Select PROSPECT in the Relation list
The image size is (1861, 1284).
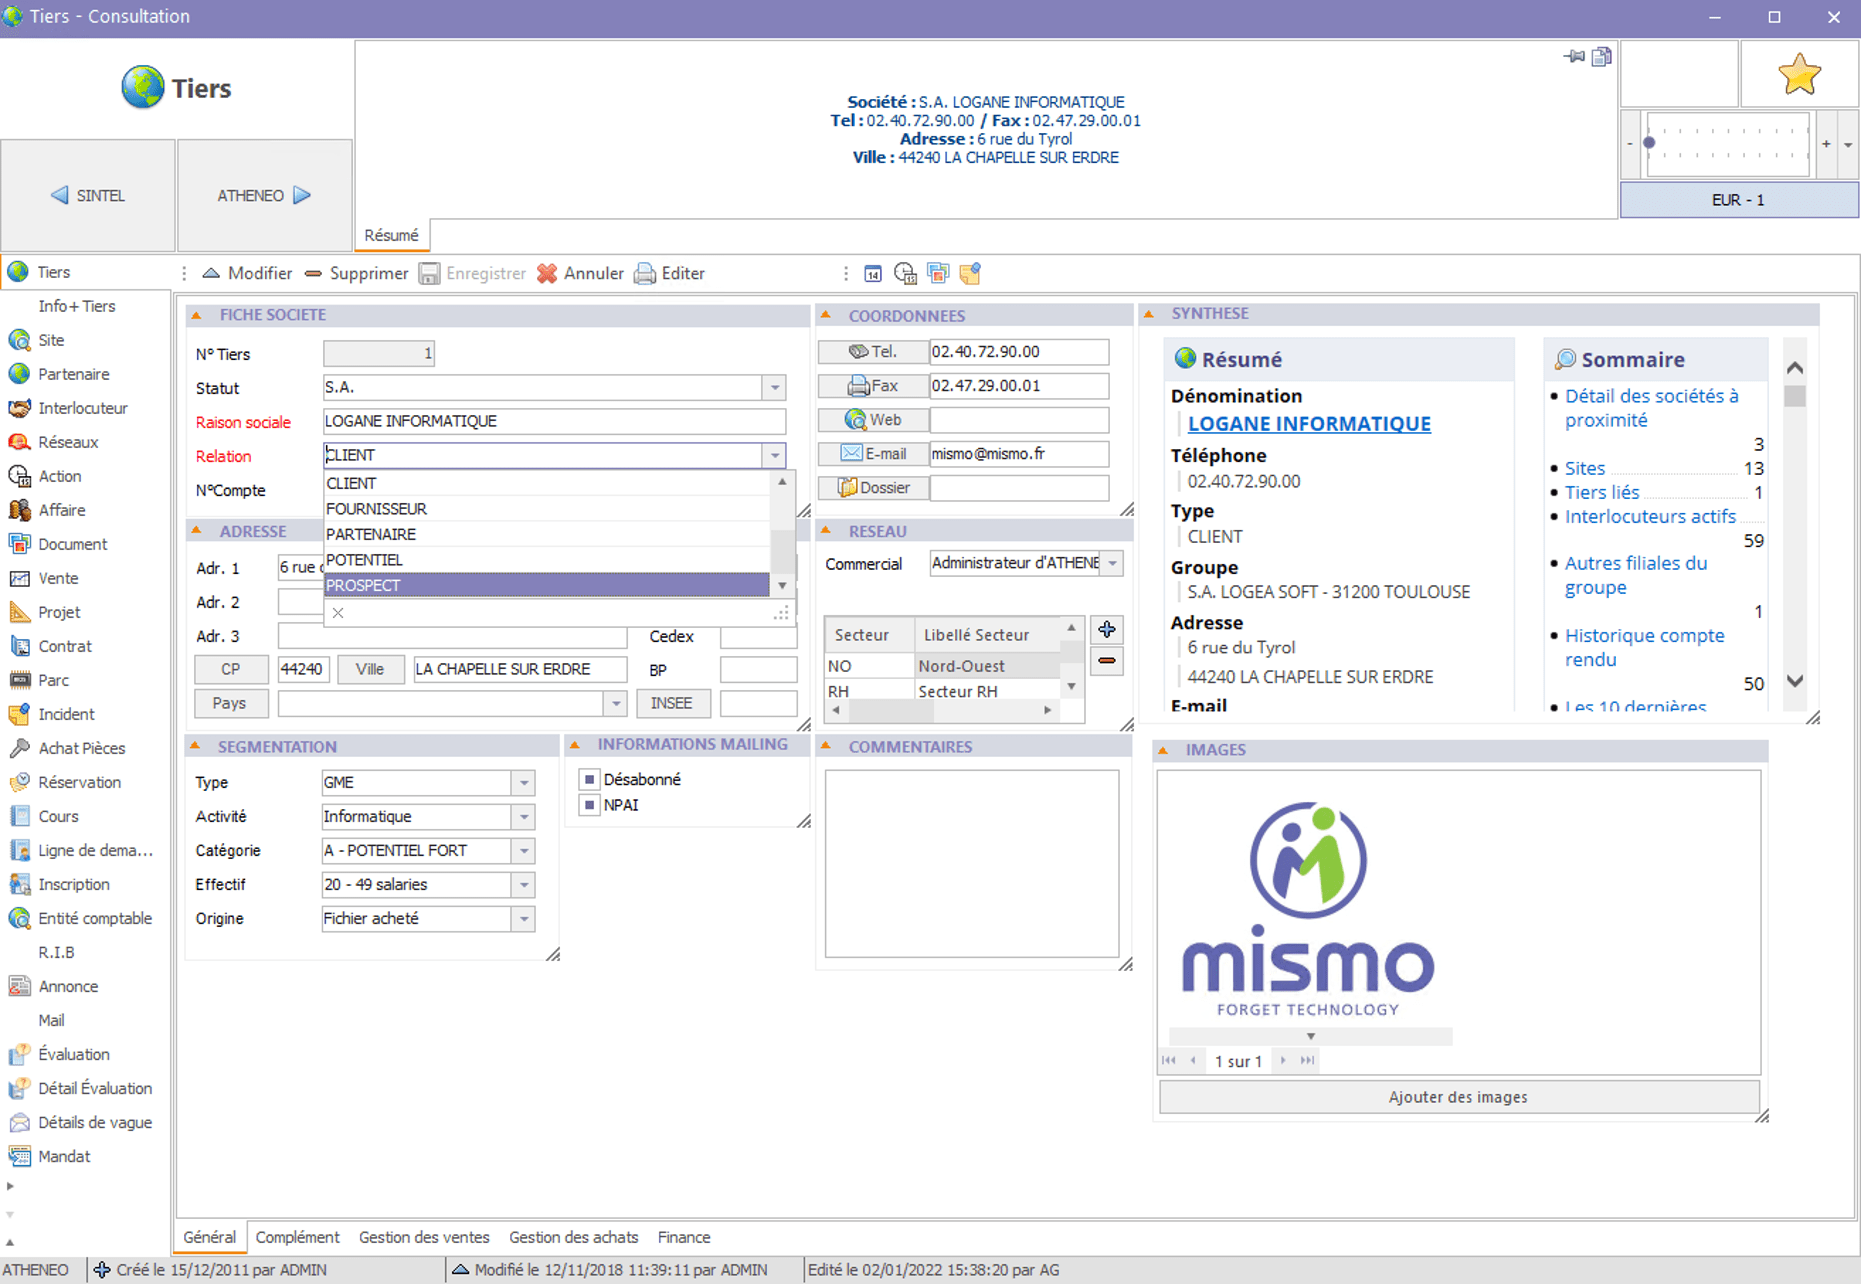pos(547,585)
